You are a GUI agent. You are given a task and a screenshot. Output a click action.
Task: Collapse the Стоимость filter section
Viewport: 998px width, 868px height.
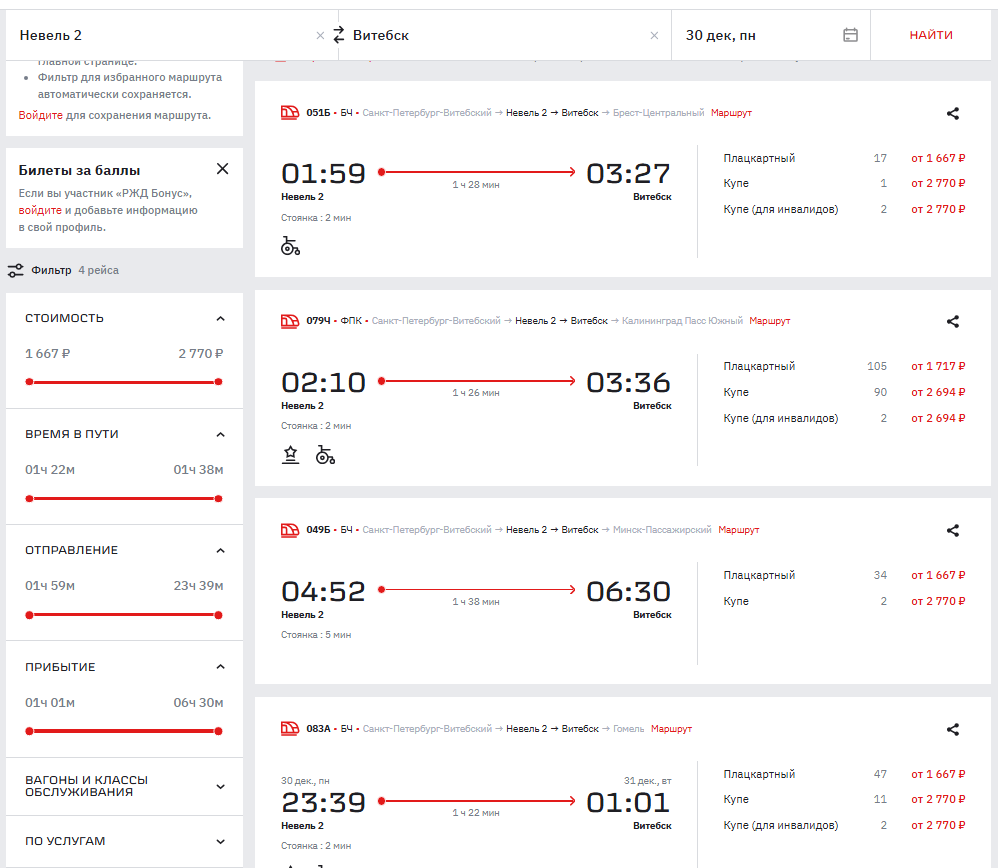220,318
